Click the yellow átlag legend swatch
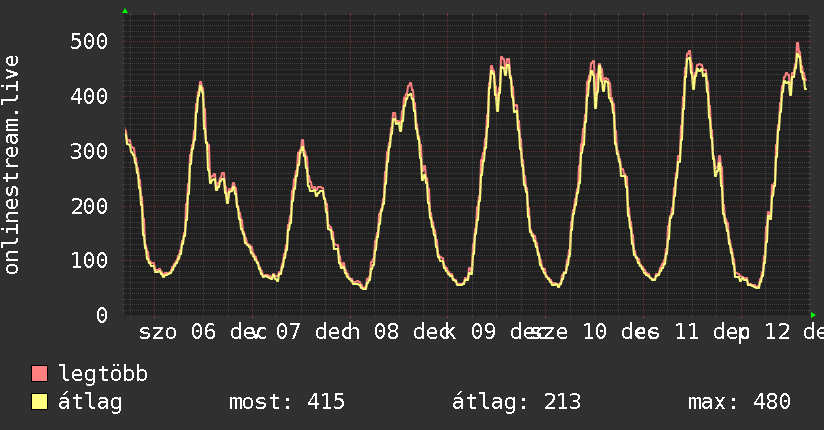The height and width of the screenshot is (430, 824). [39, 402]
